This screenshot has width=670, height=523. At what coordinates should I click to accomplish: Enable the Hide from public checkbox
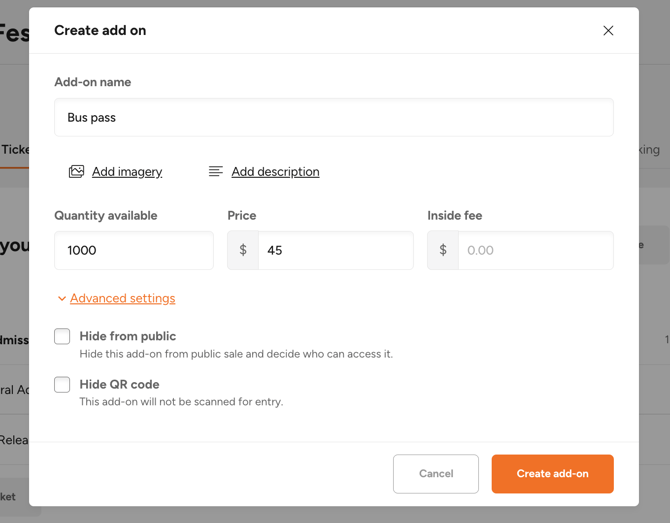62,336
